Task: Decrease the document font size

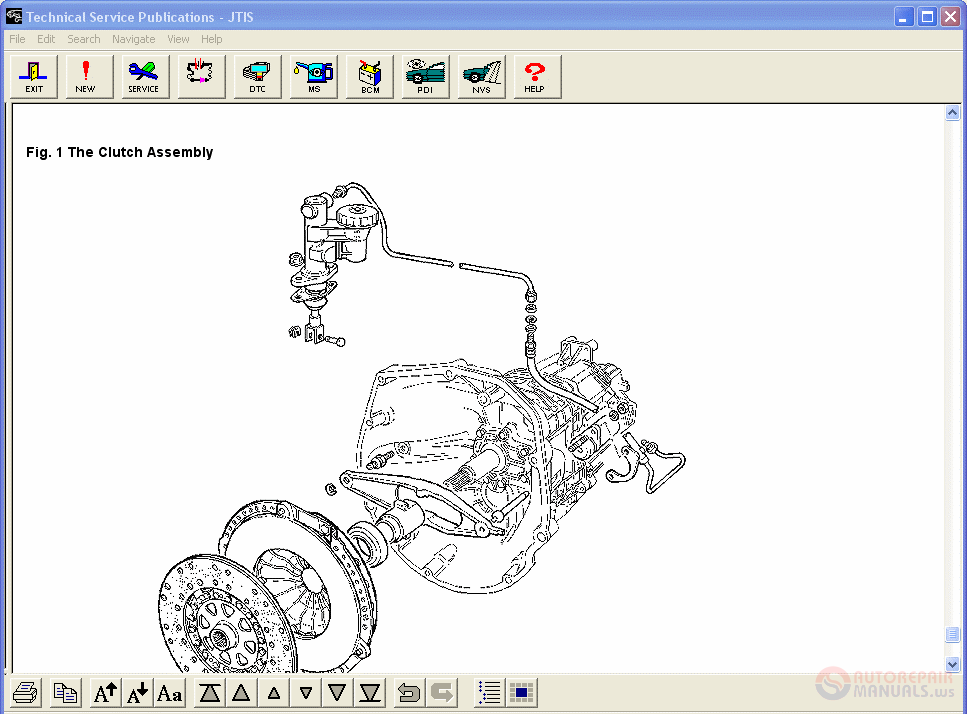Action: (x=137, y=691)
